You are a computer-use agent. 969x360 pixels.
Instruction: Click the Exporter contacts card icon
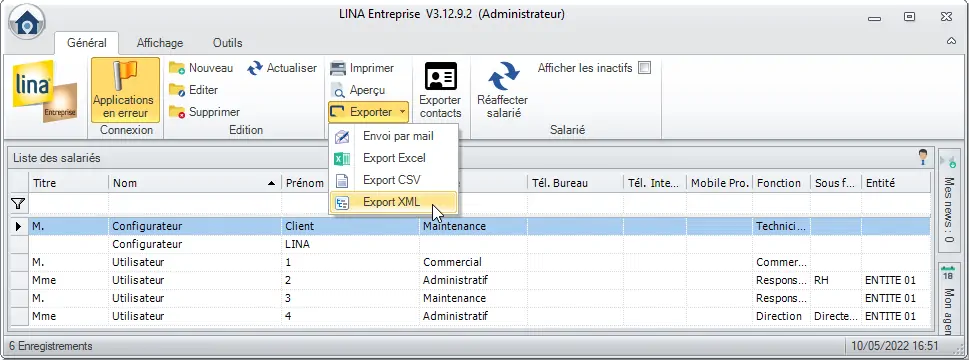[441, 77]
